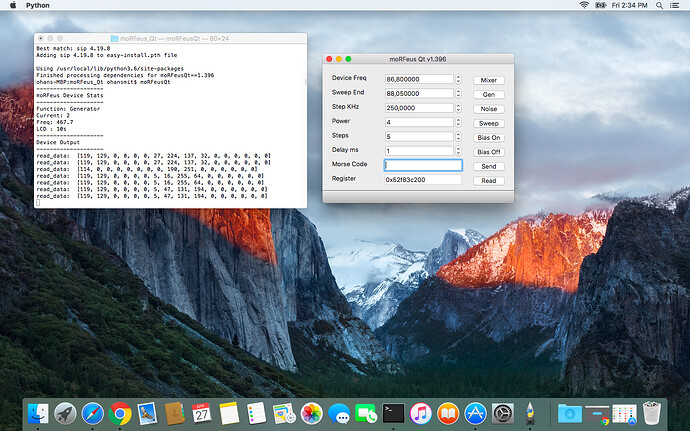
Task: Click the Steps stepper arrows
Action: tap(458, 136)
